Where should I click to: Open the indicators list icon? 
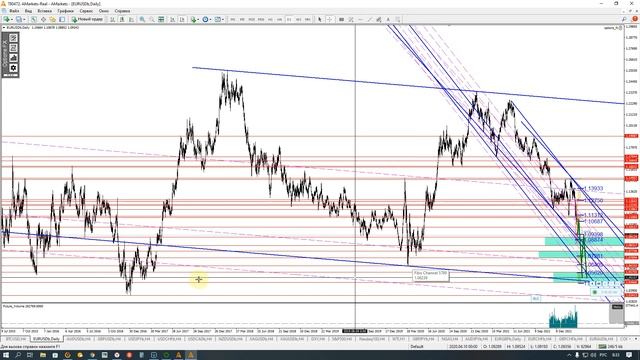[193, 19]
